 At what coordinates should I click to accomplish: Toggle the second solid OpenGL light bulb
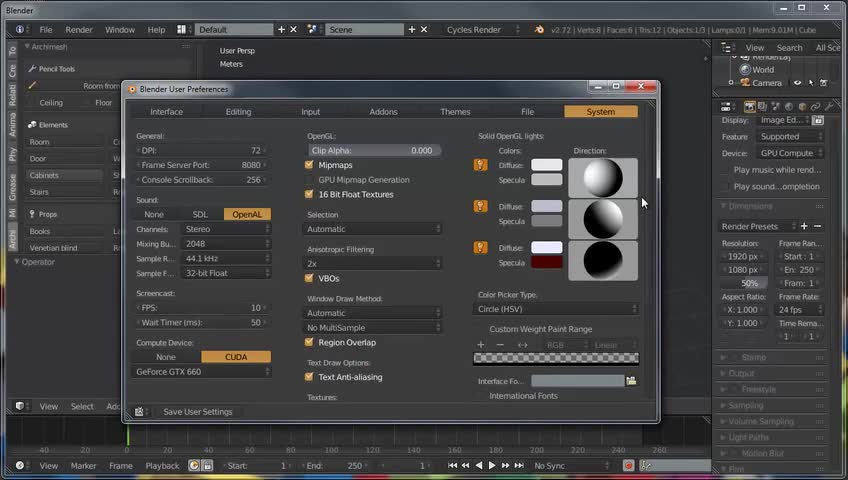point(480,206)
